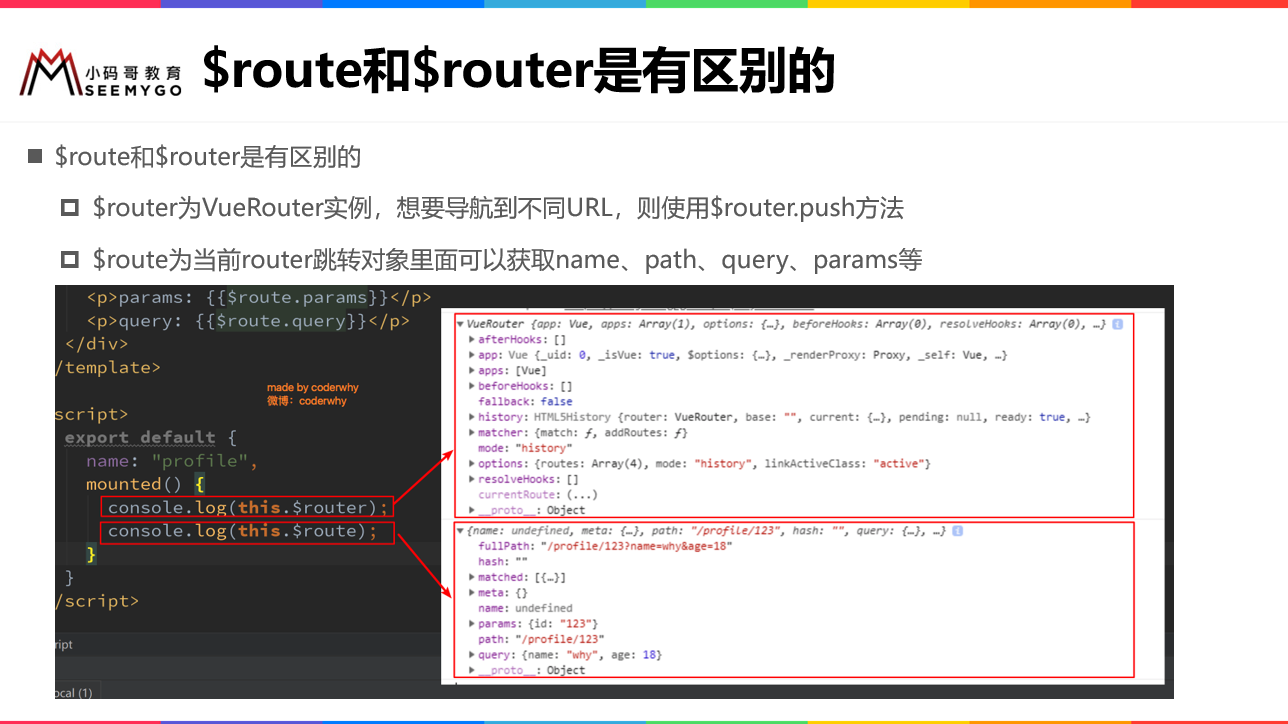
Task: Click the "微博: coderwhy" text
Action: (x=307, y=401)
